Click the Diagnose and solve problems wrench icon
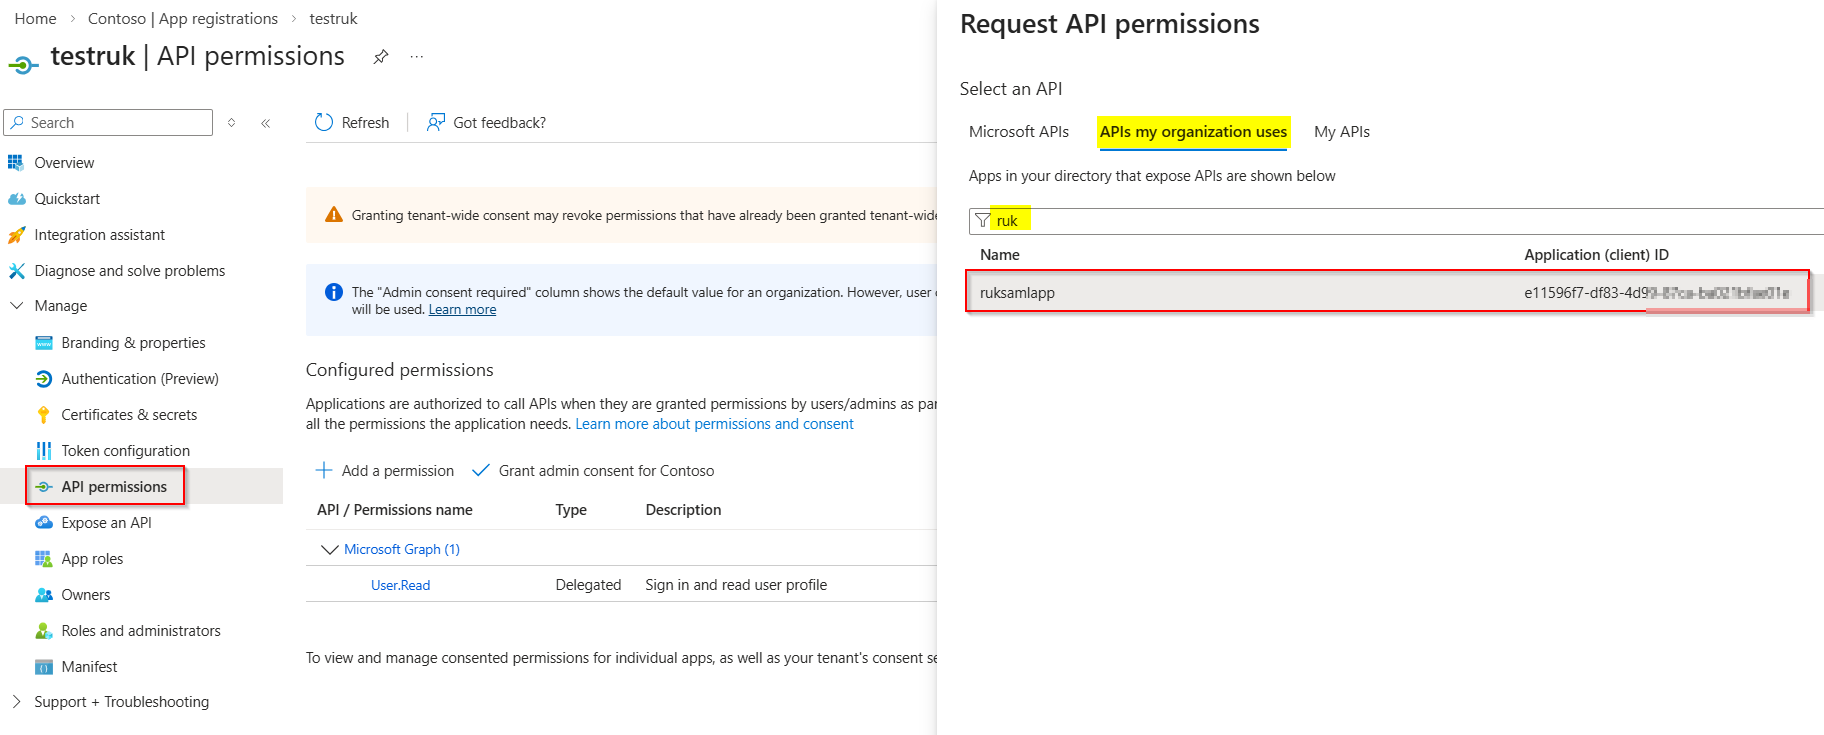The image size is (1824, 735). pyautogui.click(x=16, y=270)
